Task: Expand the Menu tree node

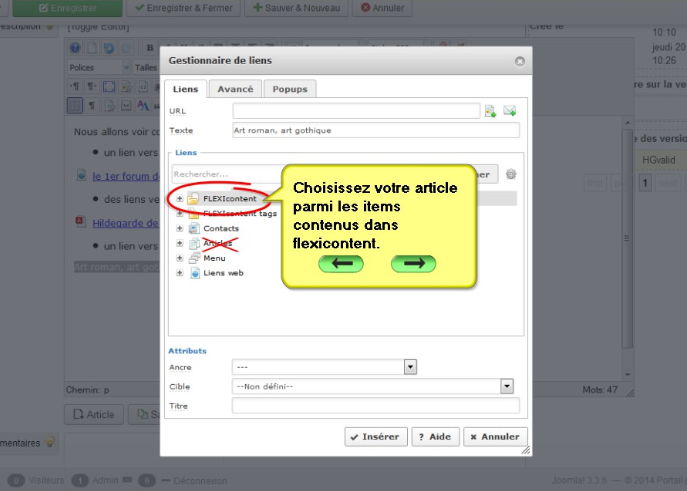Action: tap(180, 258)
